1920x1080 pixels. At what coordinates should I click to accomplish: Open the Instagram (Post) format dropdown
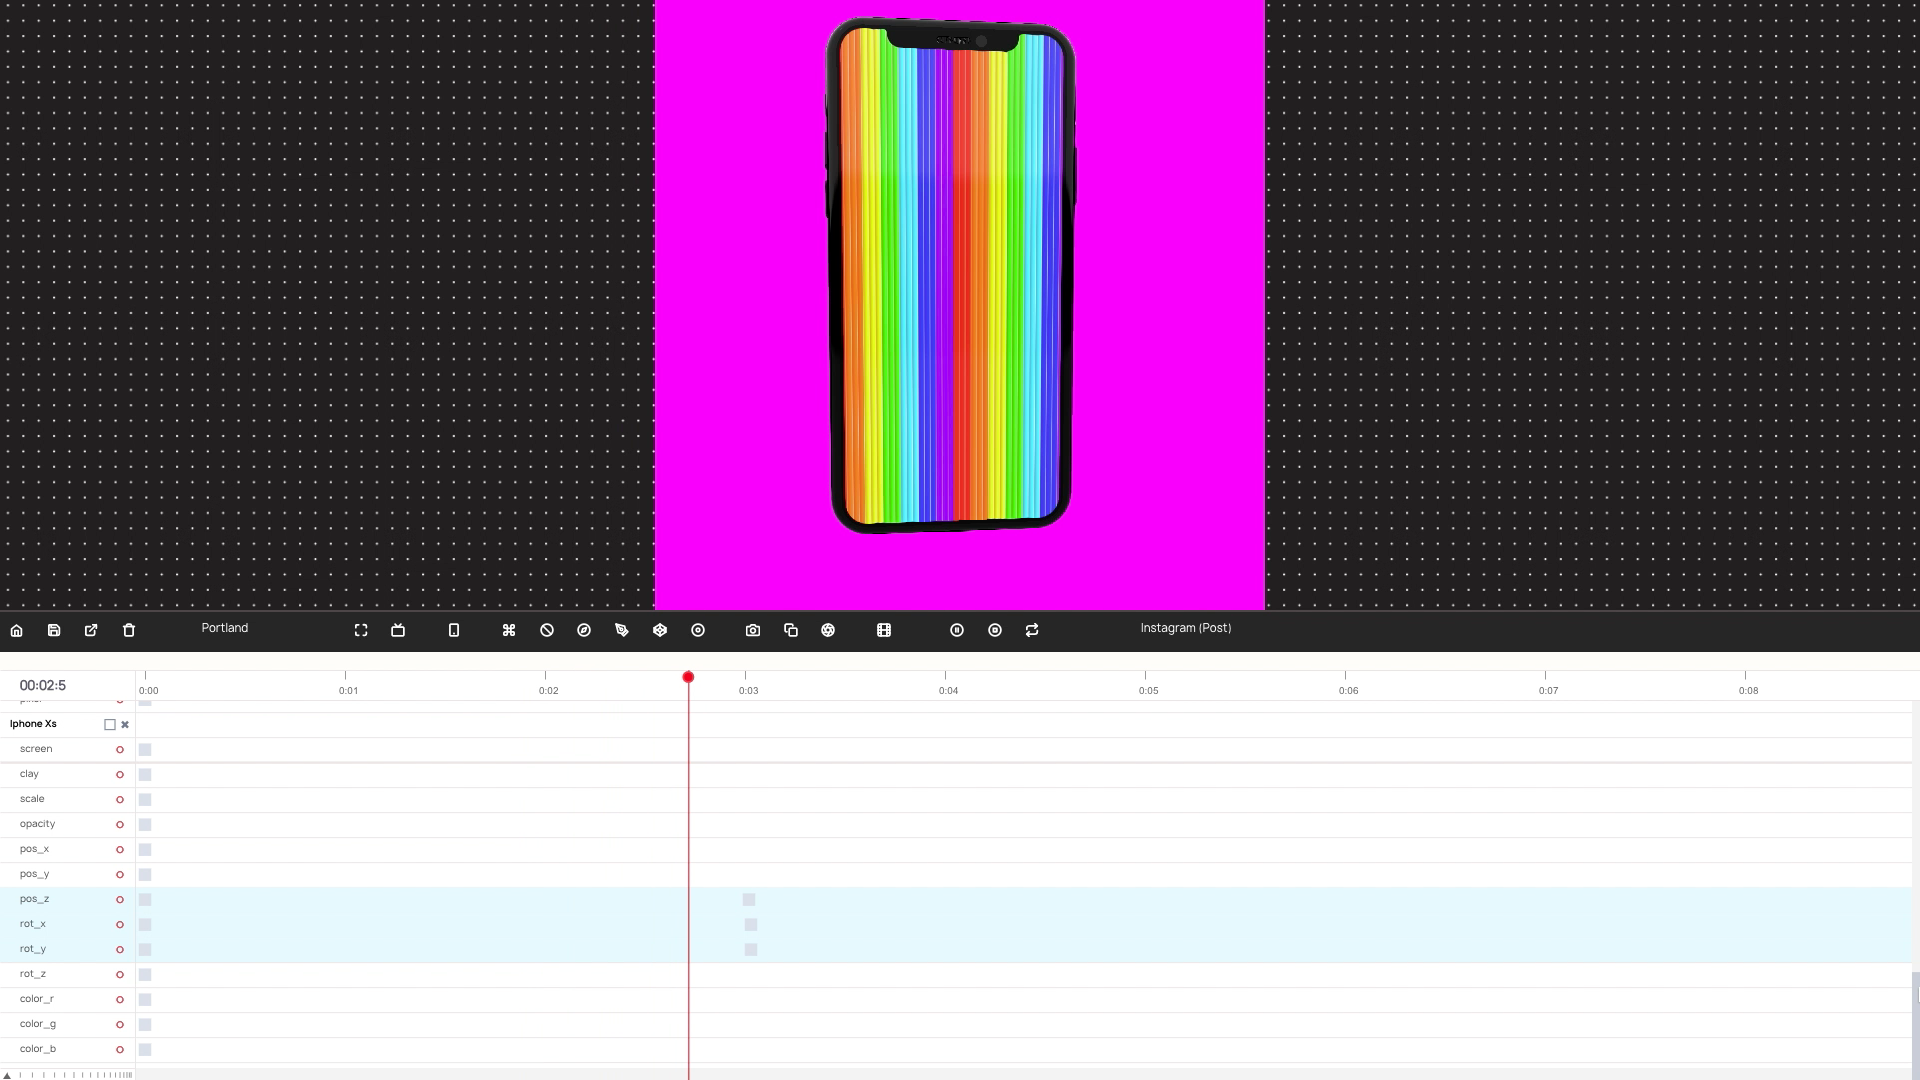click(x=1185, y=628)
